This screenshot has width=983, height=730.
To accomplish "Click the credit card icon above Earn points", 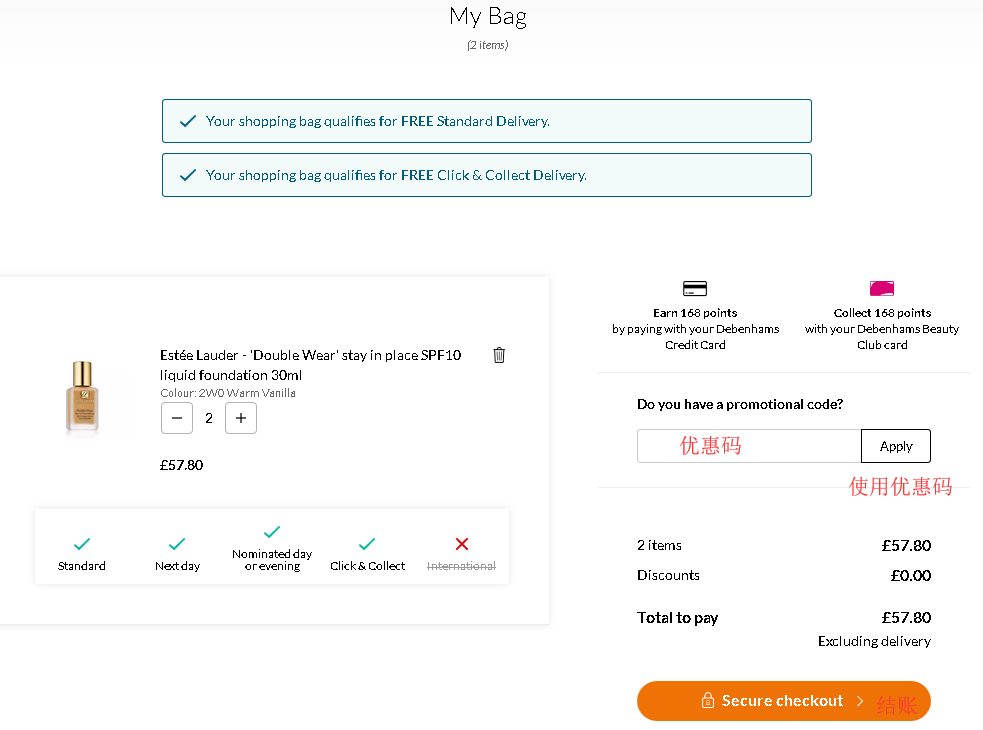I will [695, 289].
